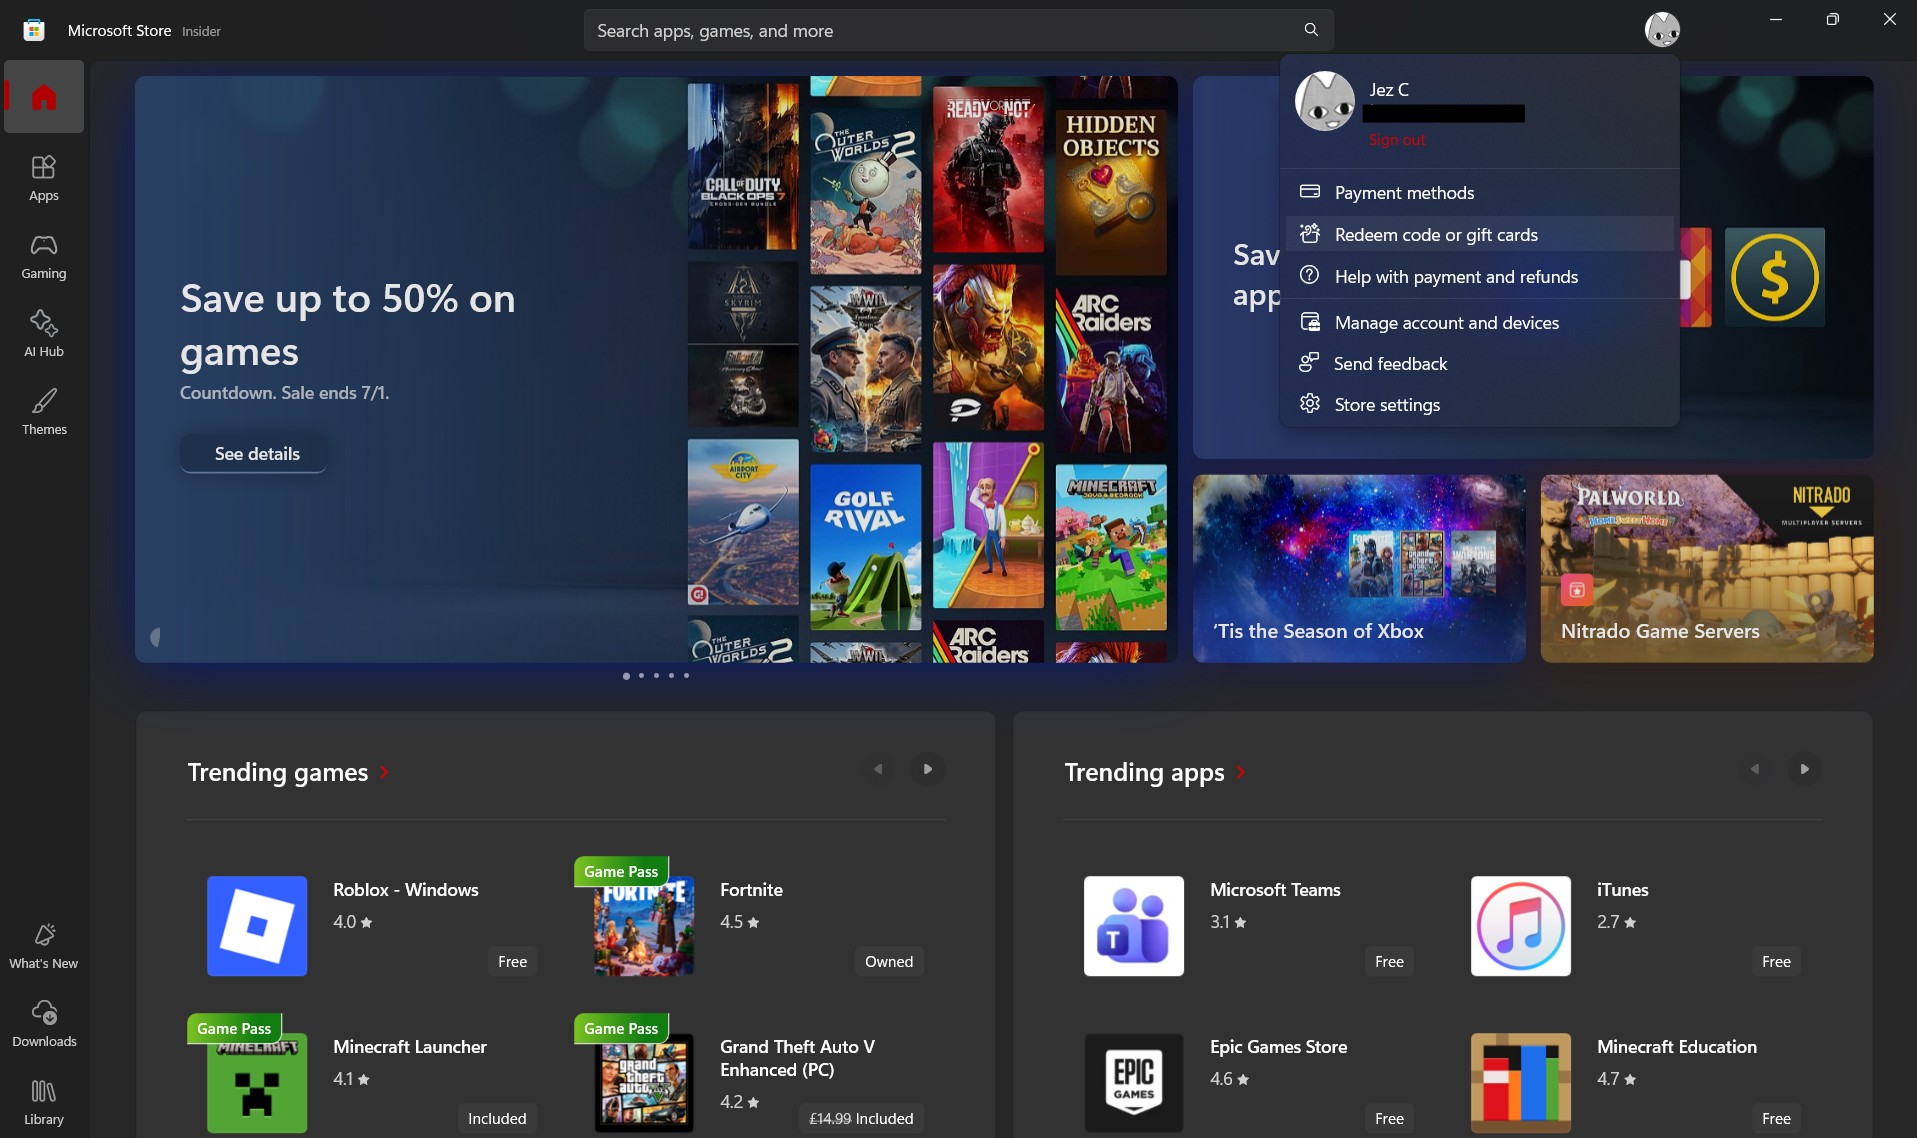
Task: Go to the Gaming sidebar icon
Action: (x=44, y=256)
